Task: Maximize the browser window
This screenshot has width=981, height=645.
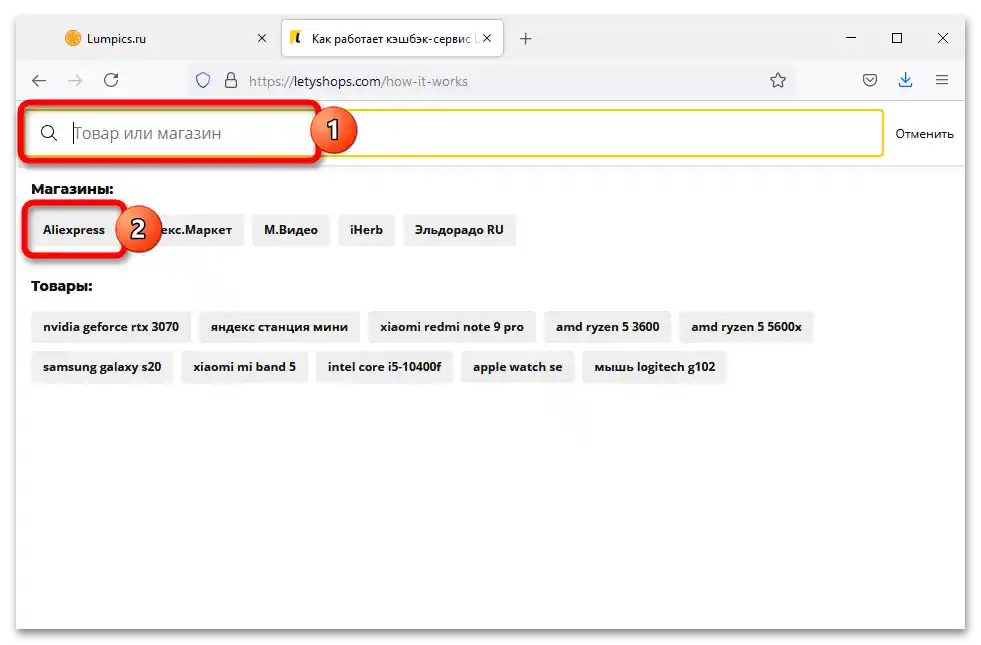Action: (897, 38)
